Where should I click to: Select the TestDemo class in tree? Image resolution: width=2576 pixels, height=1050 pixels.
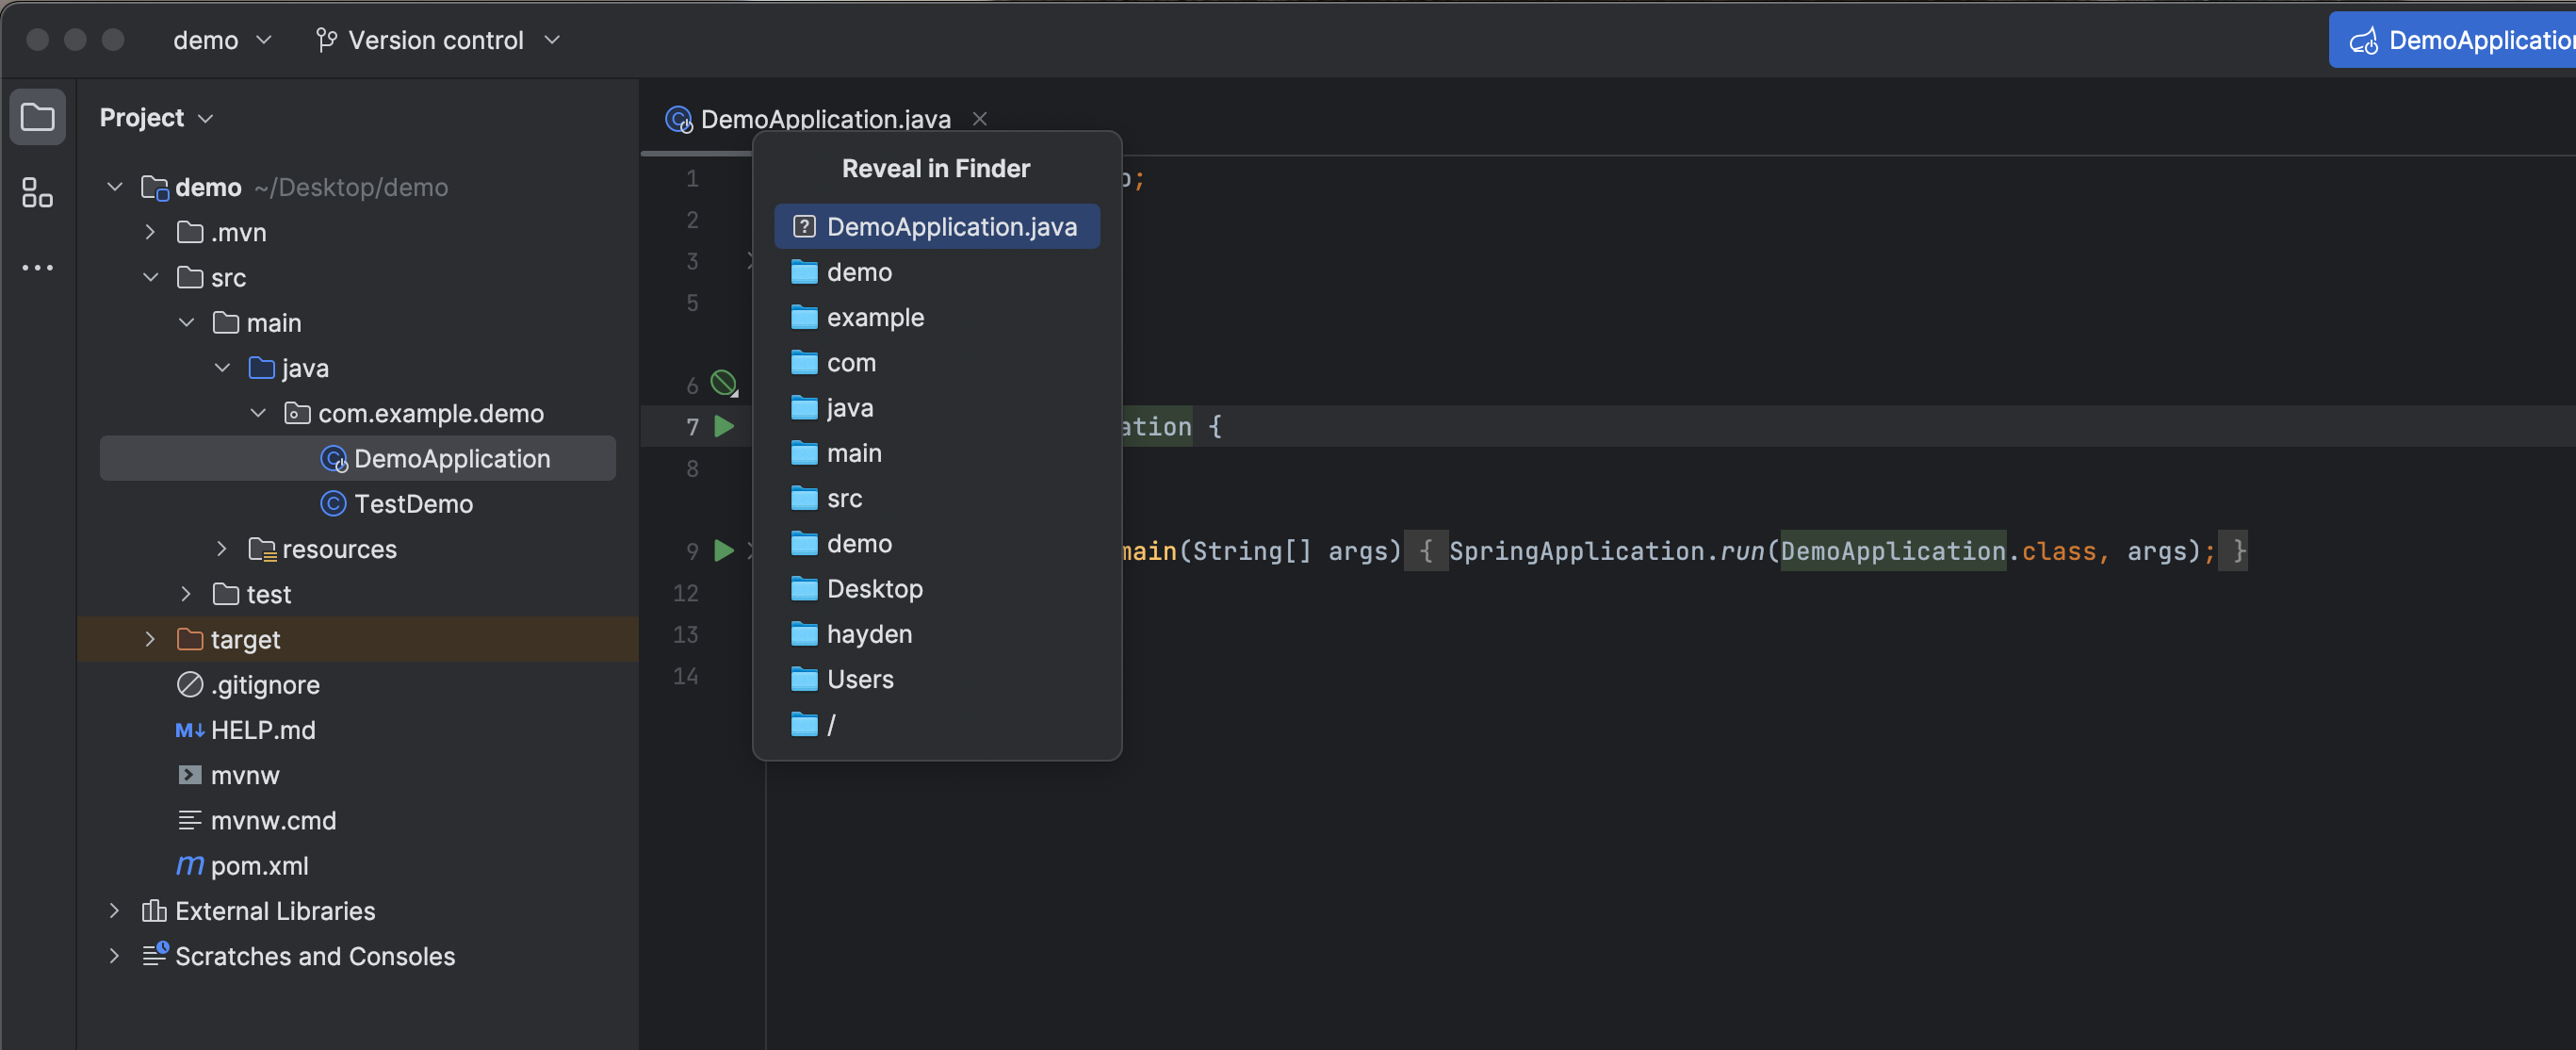click(413, 503)
